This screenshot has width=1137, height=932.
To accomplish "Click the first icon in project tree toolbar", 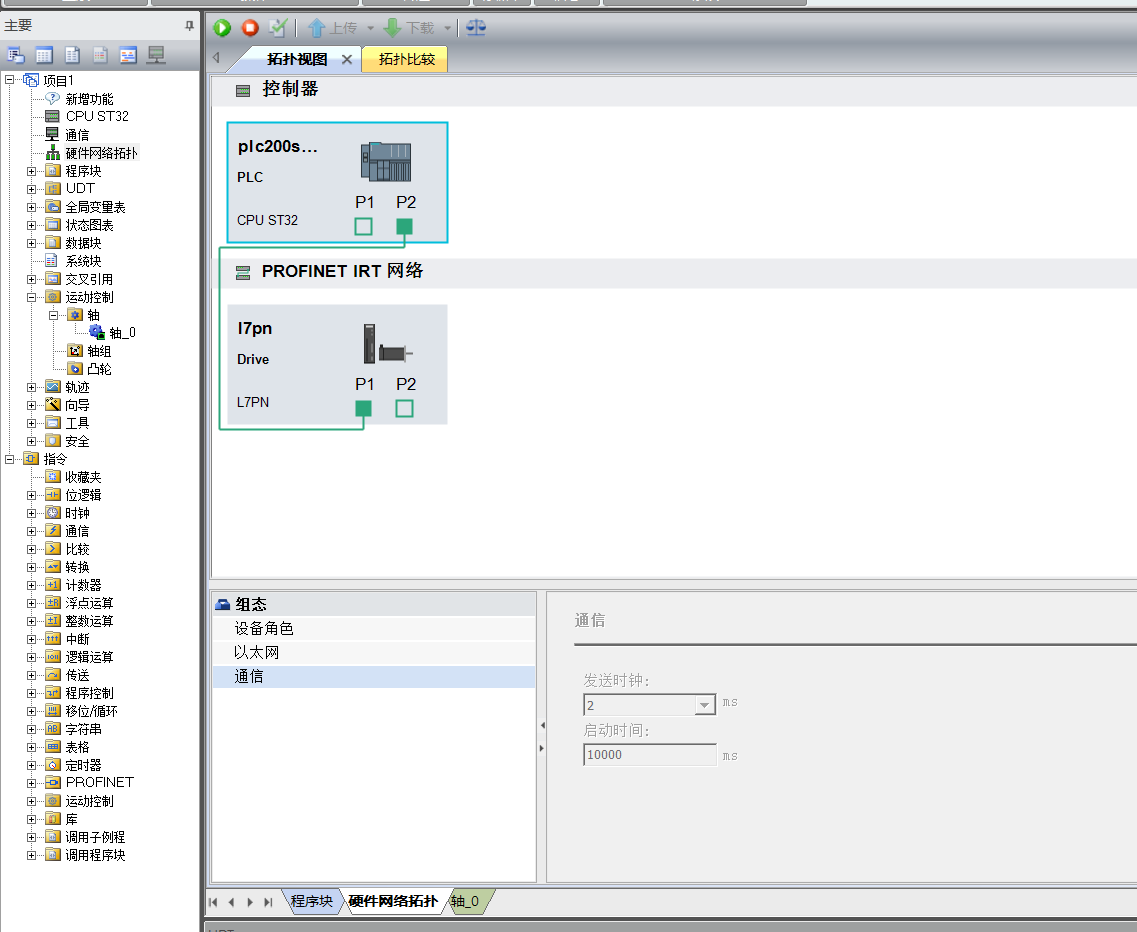I will click(16, 55).
